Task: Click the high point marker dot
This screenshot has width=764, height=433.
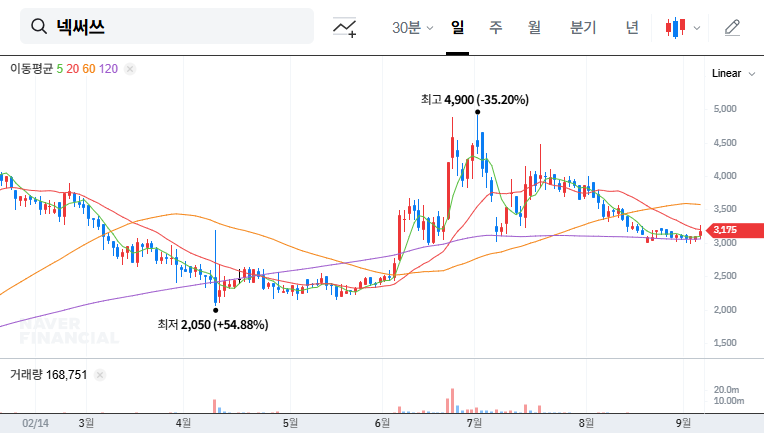Action: (478, 112)
